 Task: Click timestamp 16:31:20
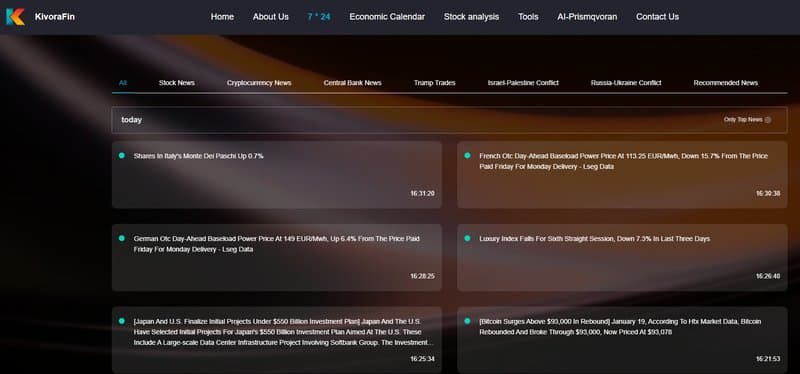click(422, 193)
